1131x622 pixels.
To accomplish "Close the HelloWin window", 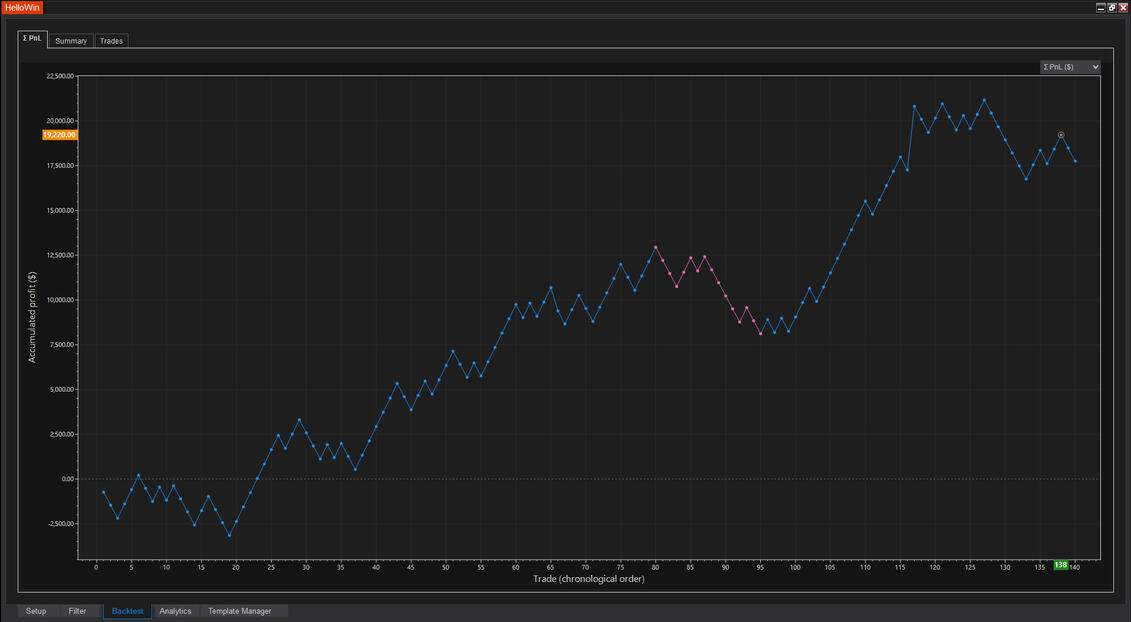I will point(1123,7).
